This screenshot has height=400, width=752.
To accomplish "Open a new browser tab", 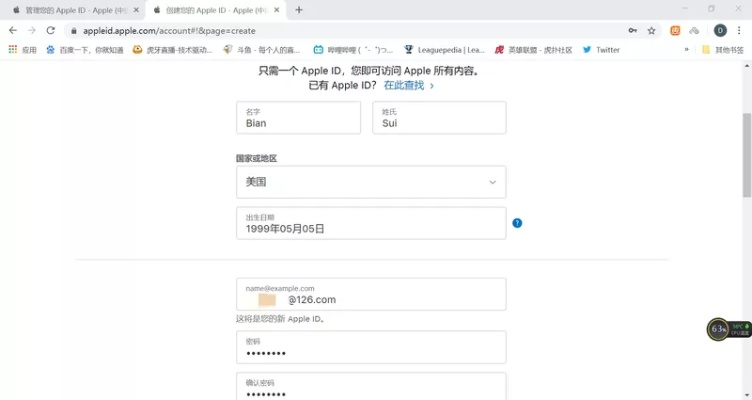I will click(x=299, y=10).
